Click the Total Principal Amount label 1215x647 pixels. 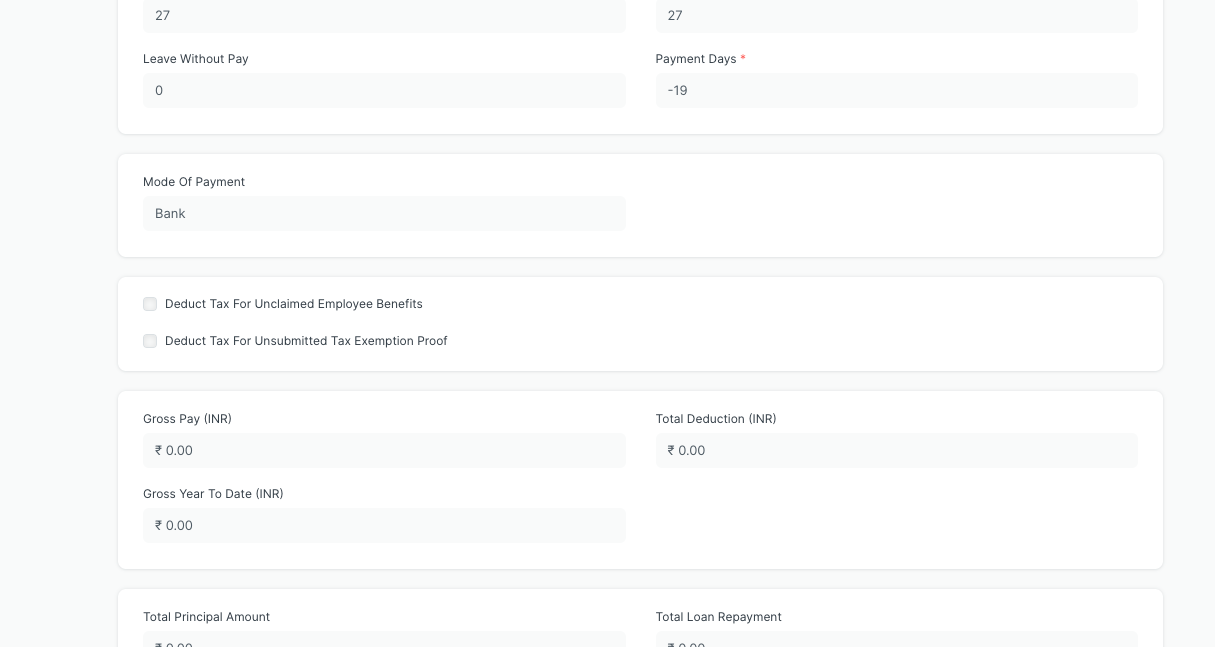(206, 617)
